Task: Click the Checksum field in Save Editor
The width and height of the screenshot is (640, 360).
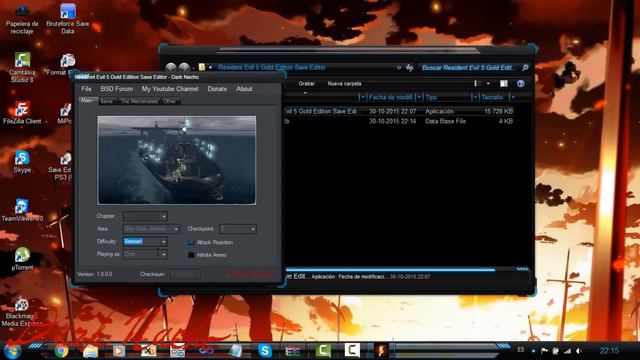Action: pos(186,274)
